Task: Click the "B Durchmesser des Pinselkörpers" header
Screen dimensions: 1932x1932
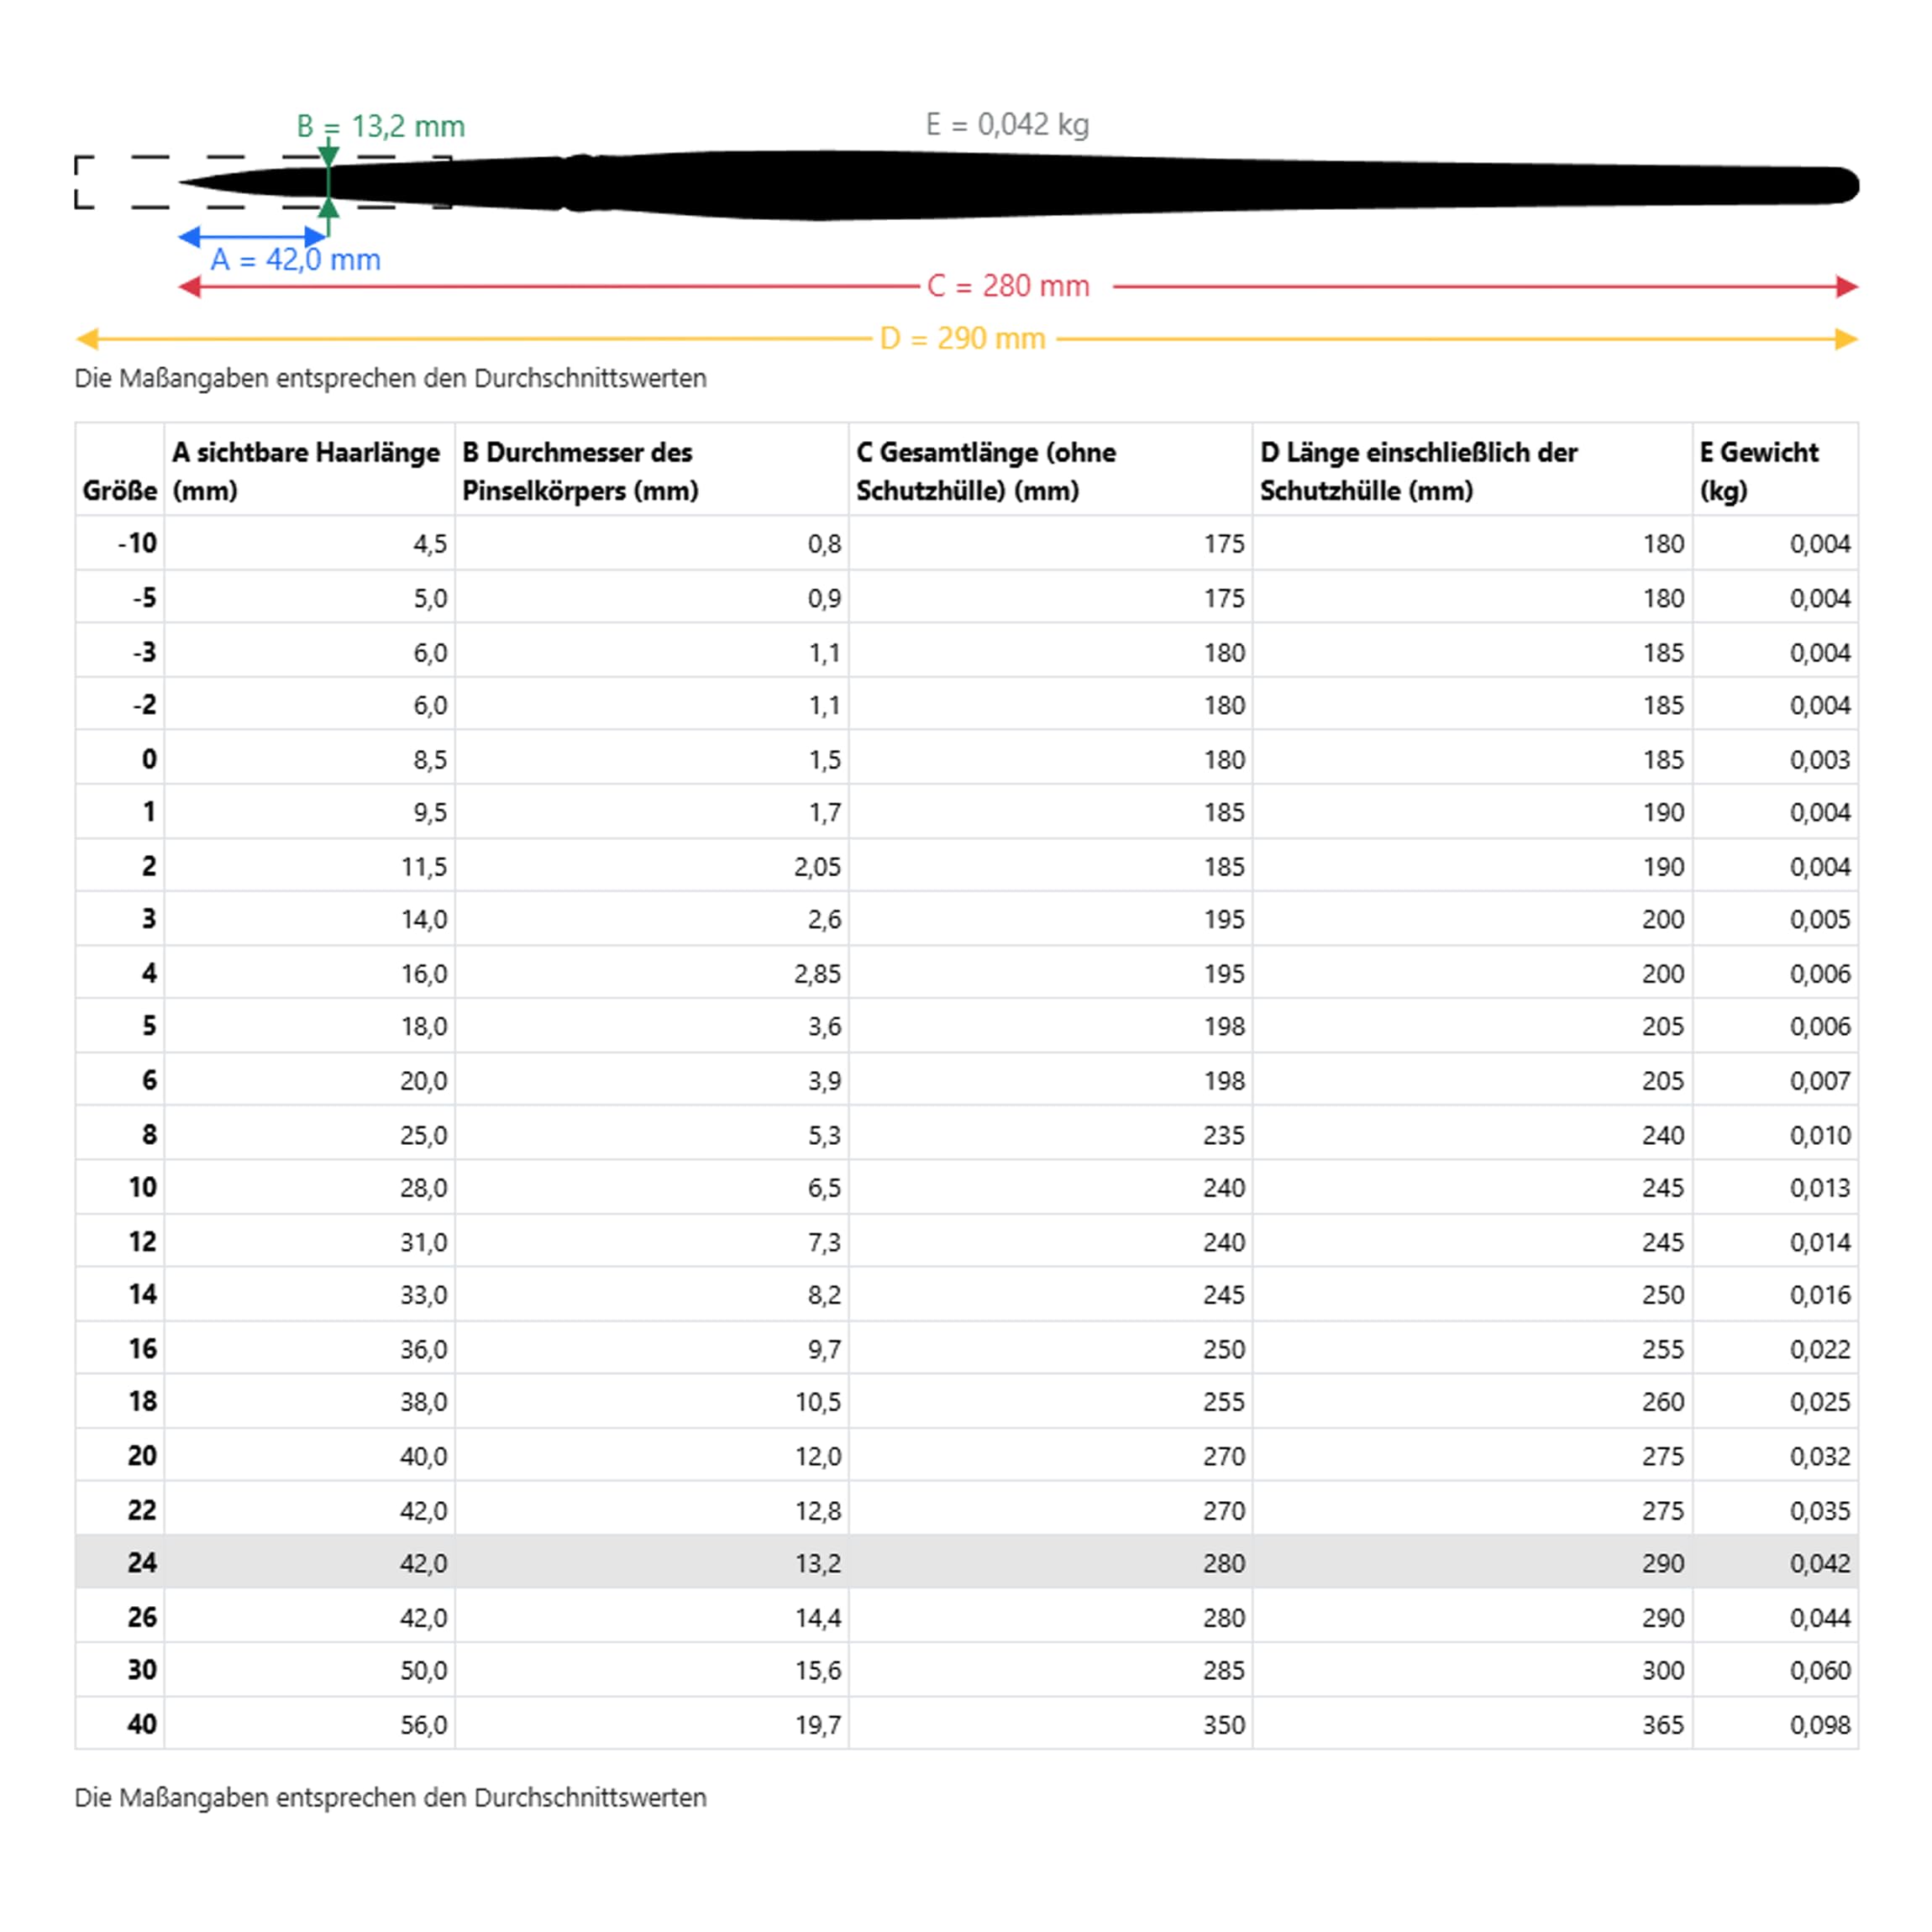Action: click(x=580, y=471)
